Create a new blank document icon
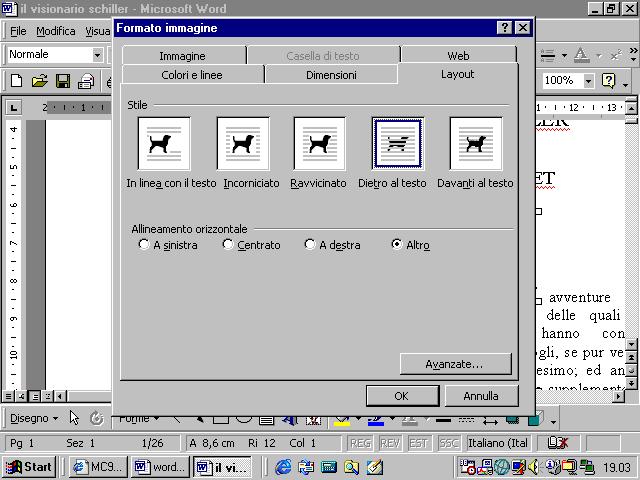The height and width of the screenshot is (480, 640). point(16,81)
